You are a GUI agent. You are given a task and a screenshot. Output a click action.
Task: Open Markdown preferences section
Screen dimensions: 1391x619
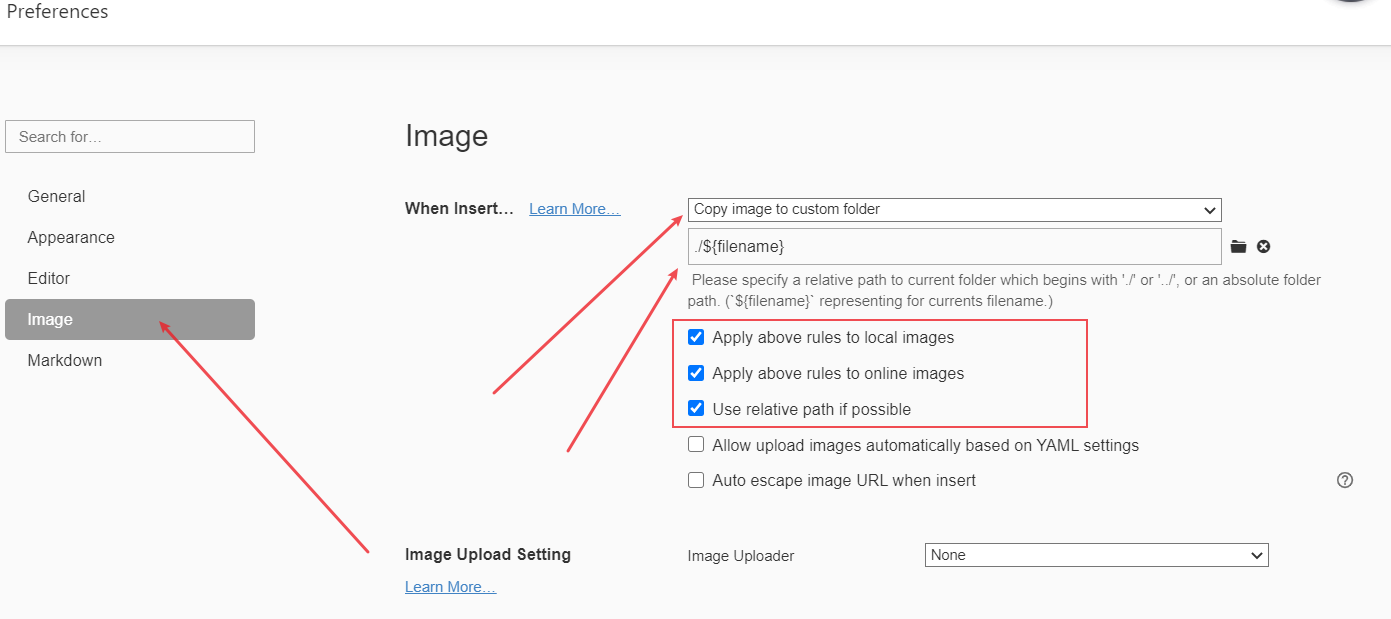65,361
